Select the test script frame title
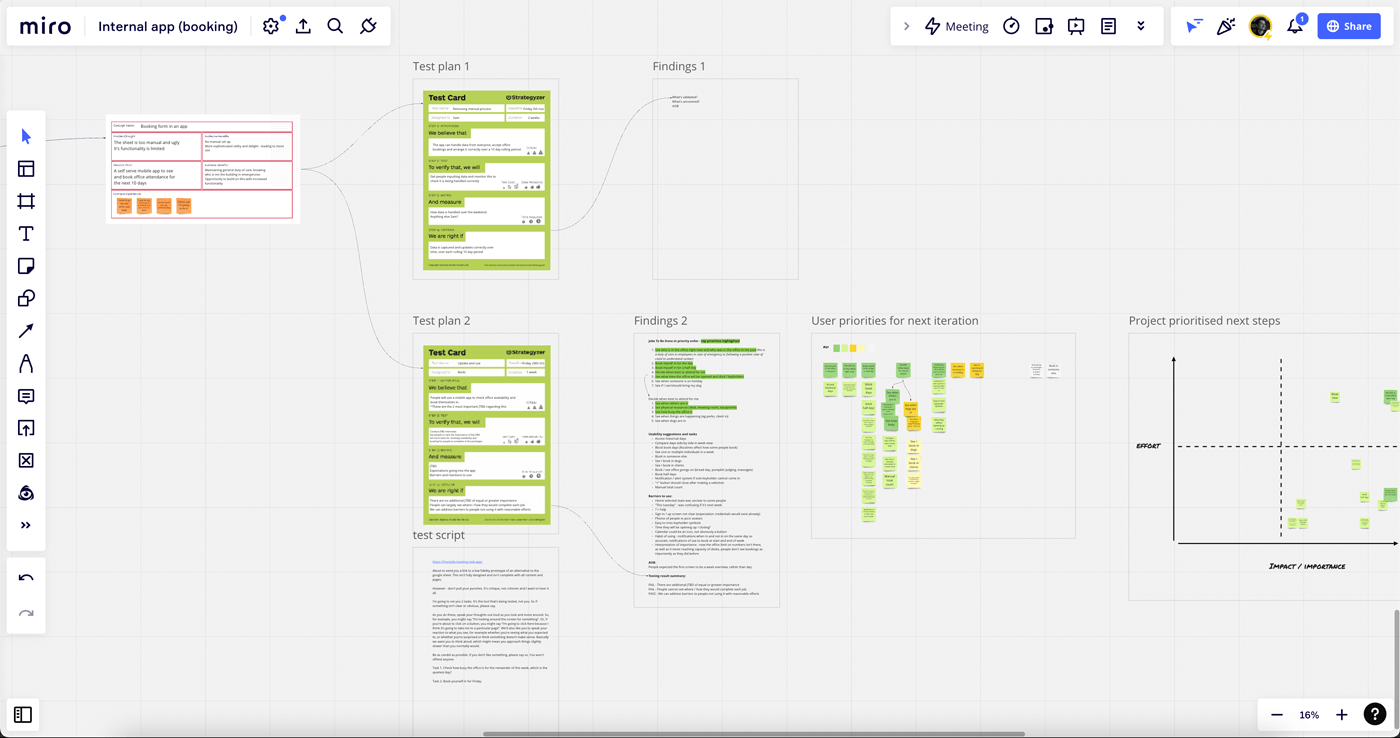 point(439,536)
